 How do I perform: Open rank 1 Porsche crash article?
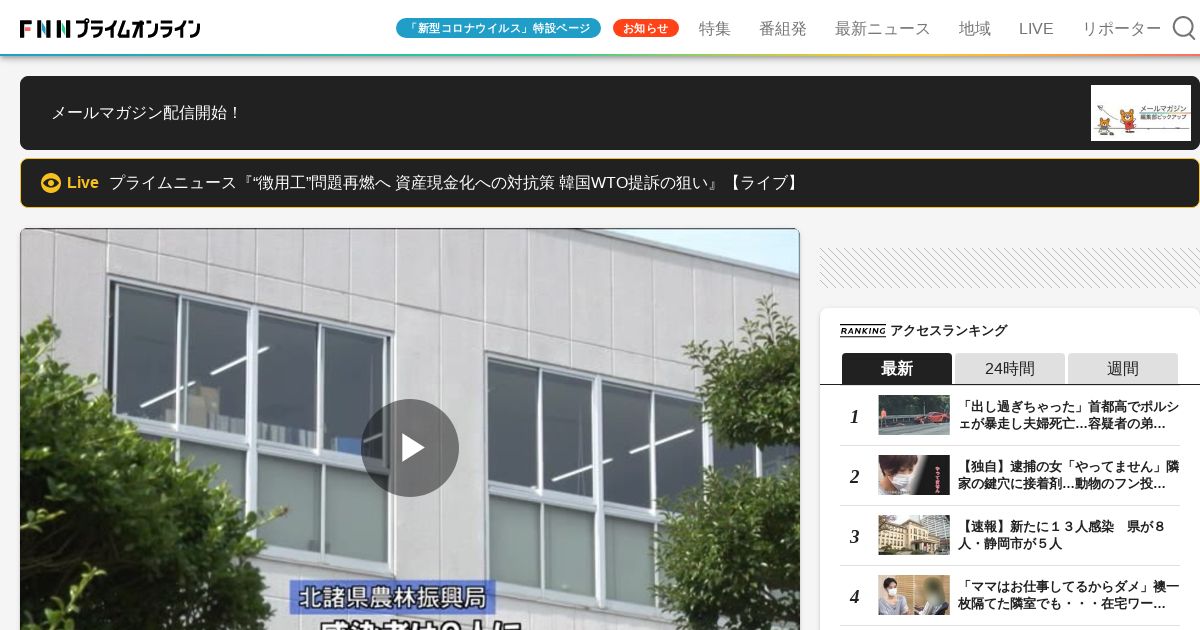1068,415
